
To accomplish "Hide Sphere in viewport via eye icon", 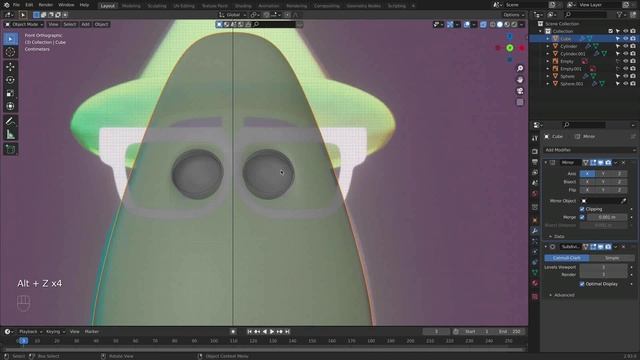I will (625, 76).
